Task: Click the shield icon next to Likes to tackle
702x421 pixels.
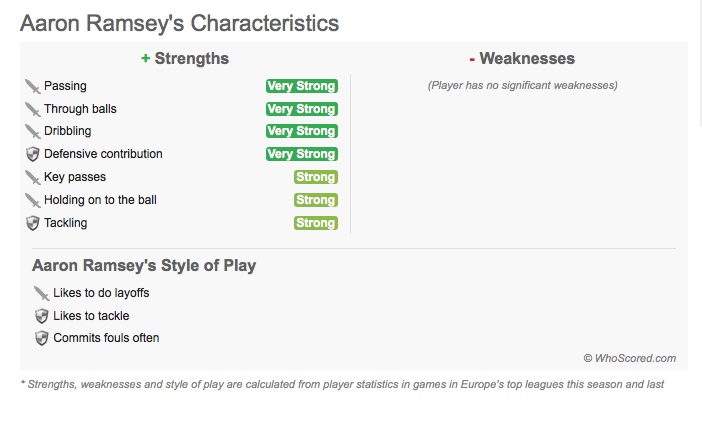Action: 41,316
